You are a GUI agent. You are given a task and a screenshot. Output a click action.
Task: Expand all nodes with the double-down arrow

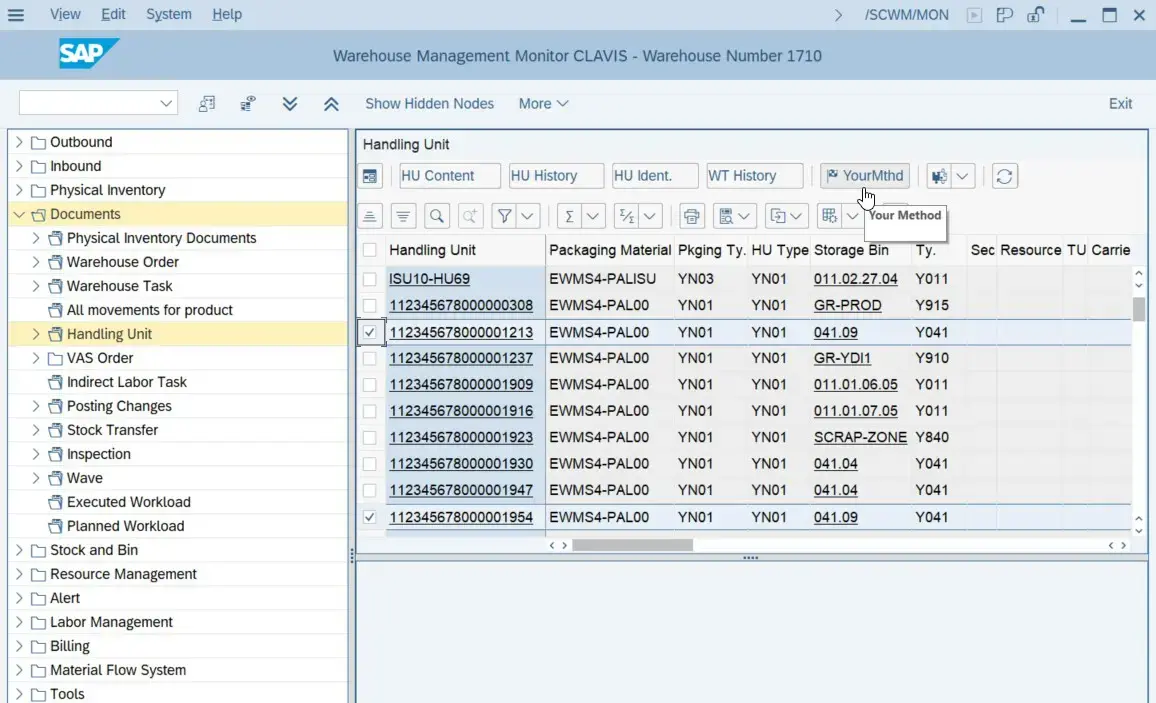pos(290,104)
